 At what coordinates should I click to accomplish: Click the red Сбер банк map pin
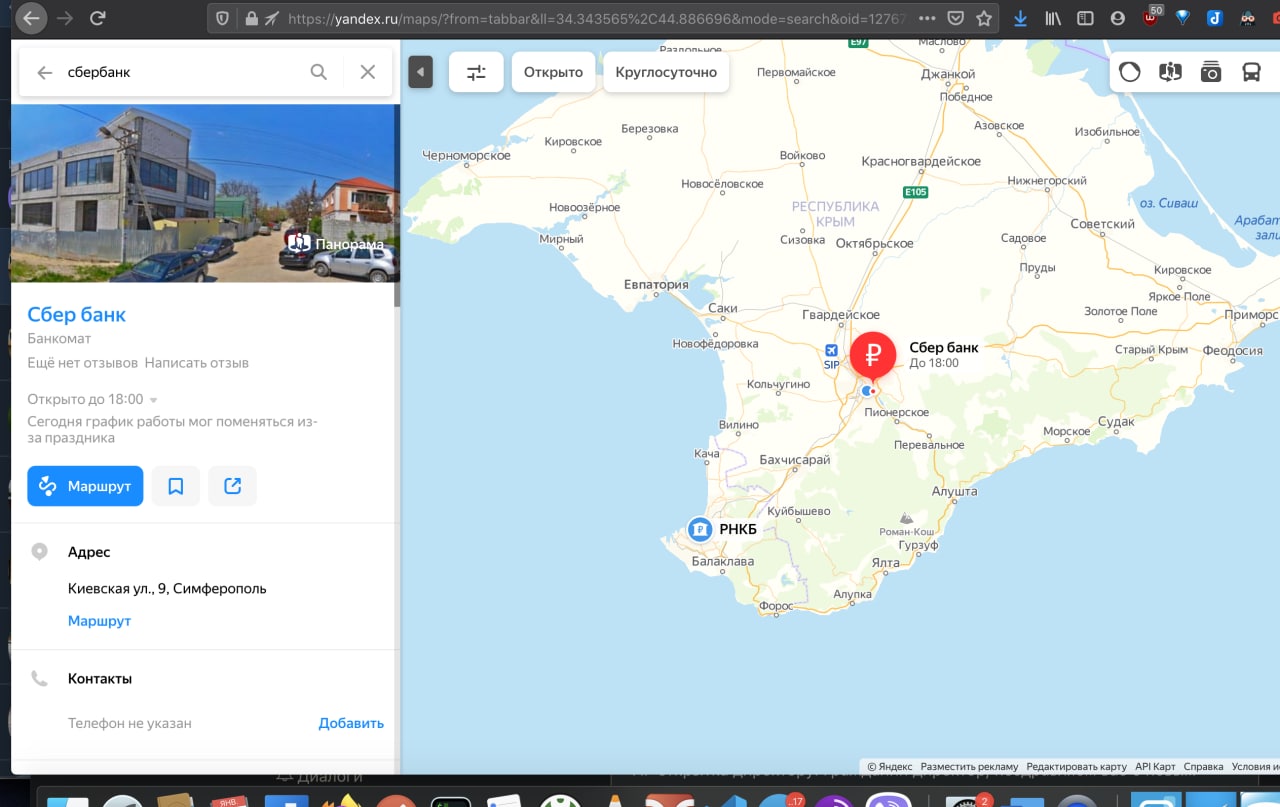873,355
